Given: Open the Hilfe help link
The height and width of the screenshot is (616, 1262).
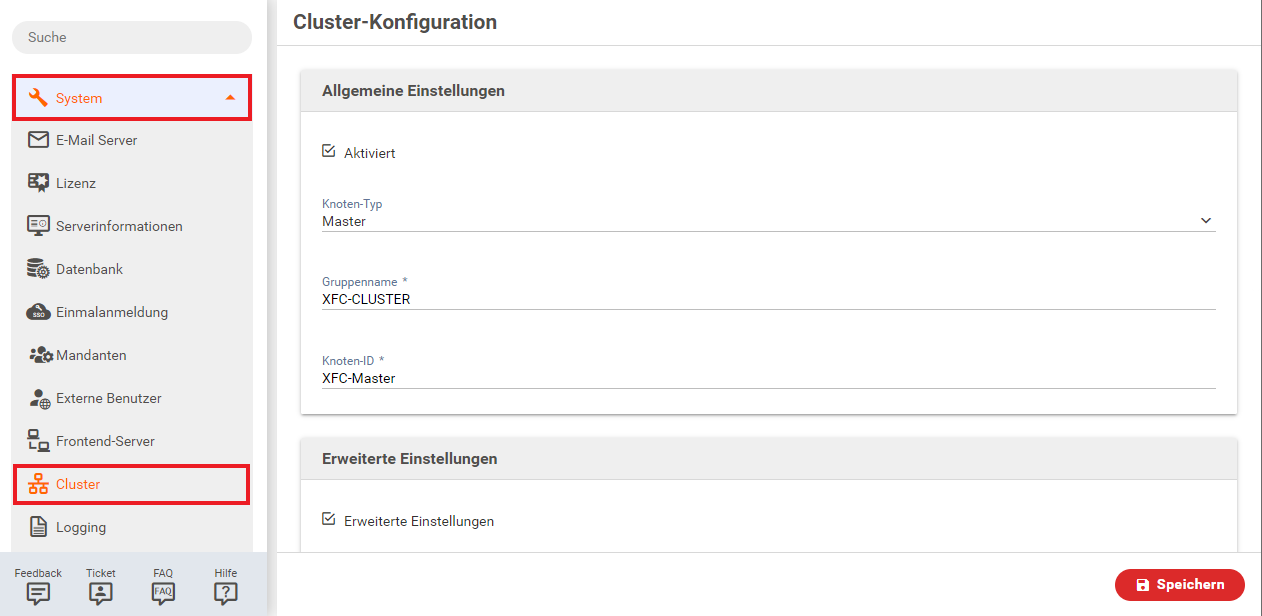Looking at the screenshot, I should tap(226, 592).
